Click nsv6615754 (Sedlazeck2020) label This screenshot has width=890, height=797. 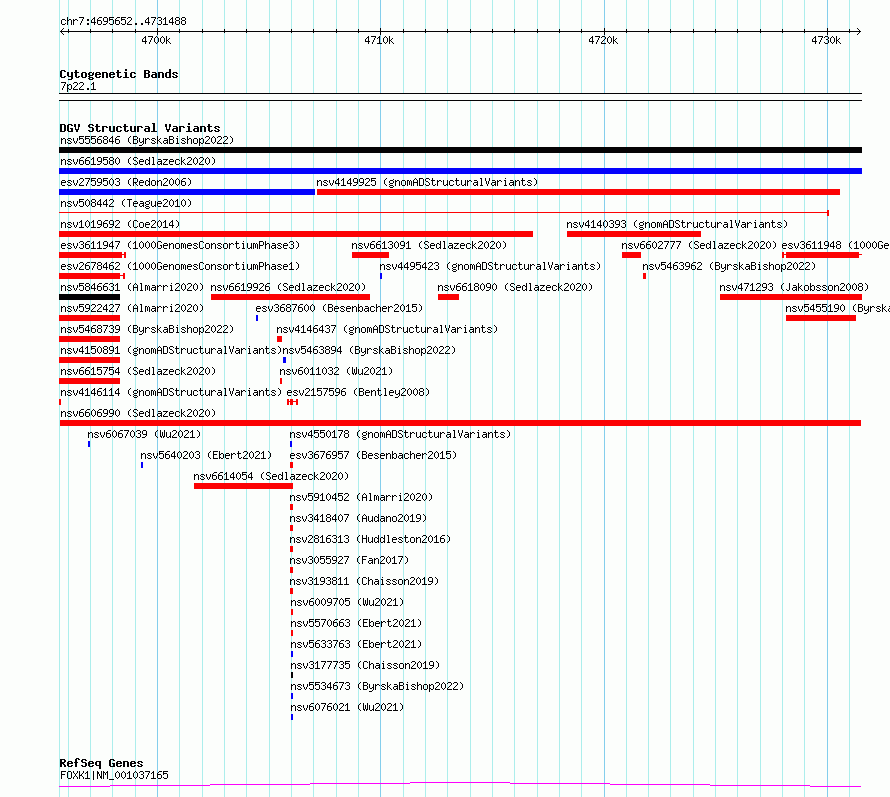click(x=138, y=371)
